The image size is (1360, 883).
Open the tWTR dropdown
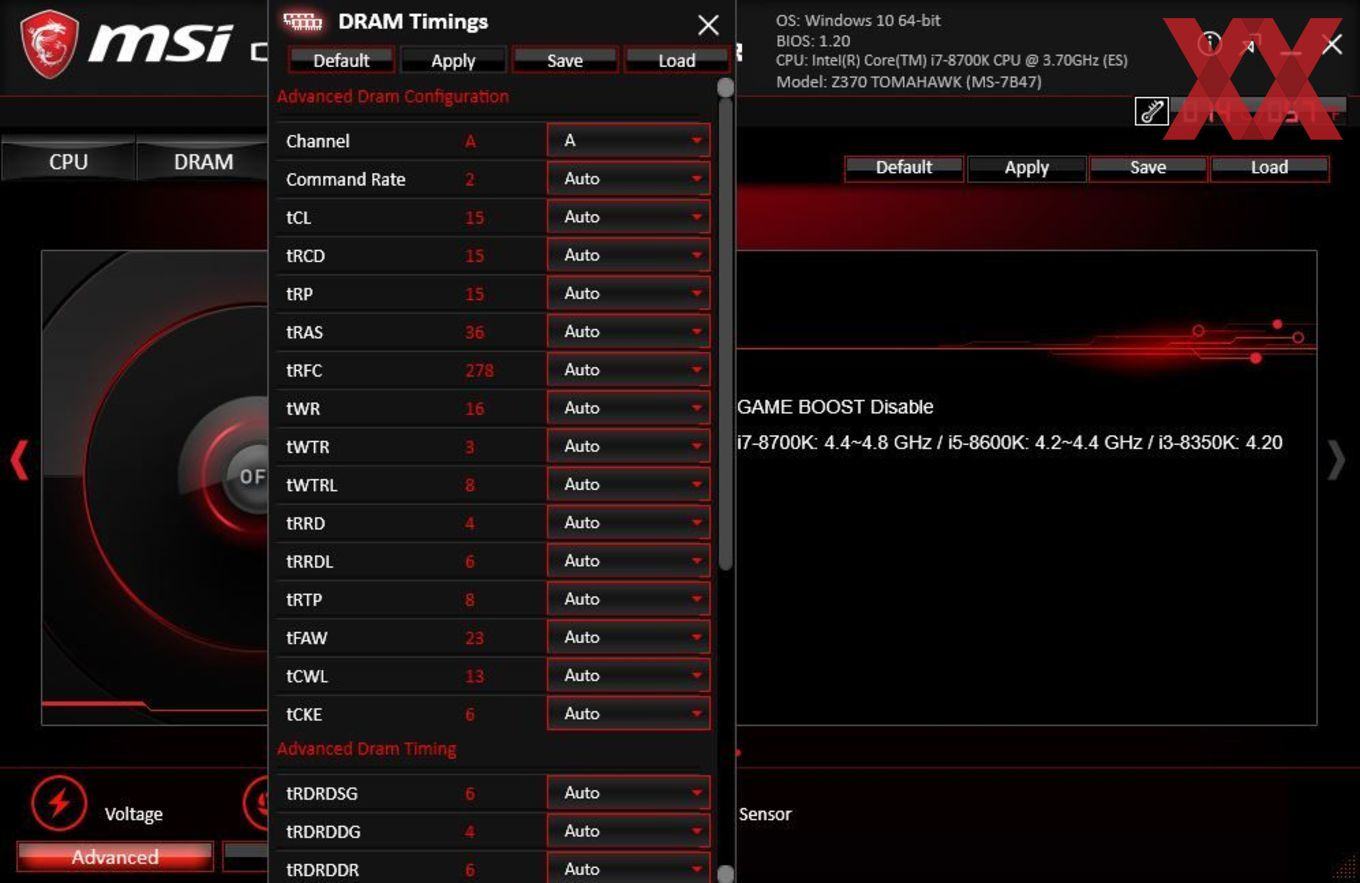click(629, 446)
